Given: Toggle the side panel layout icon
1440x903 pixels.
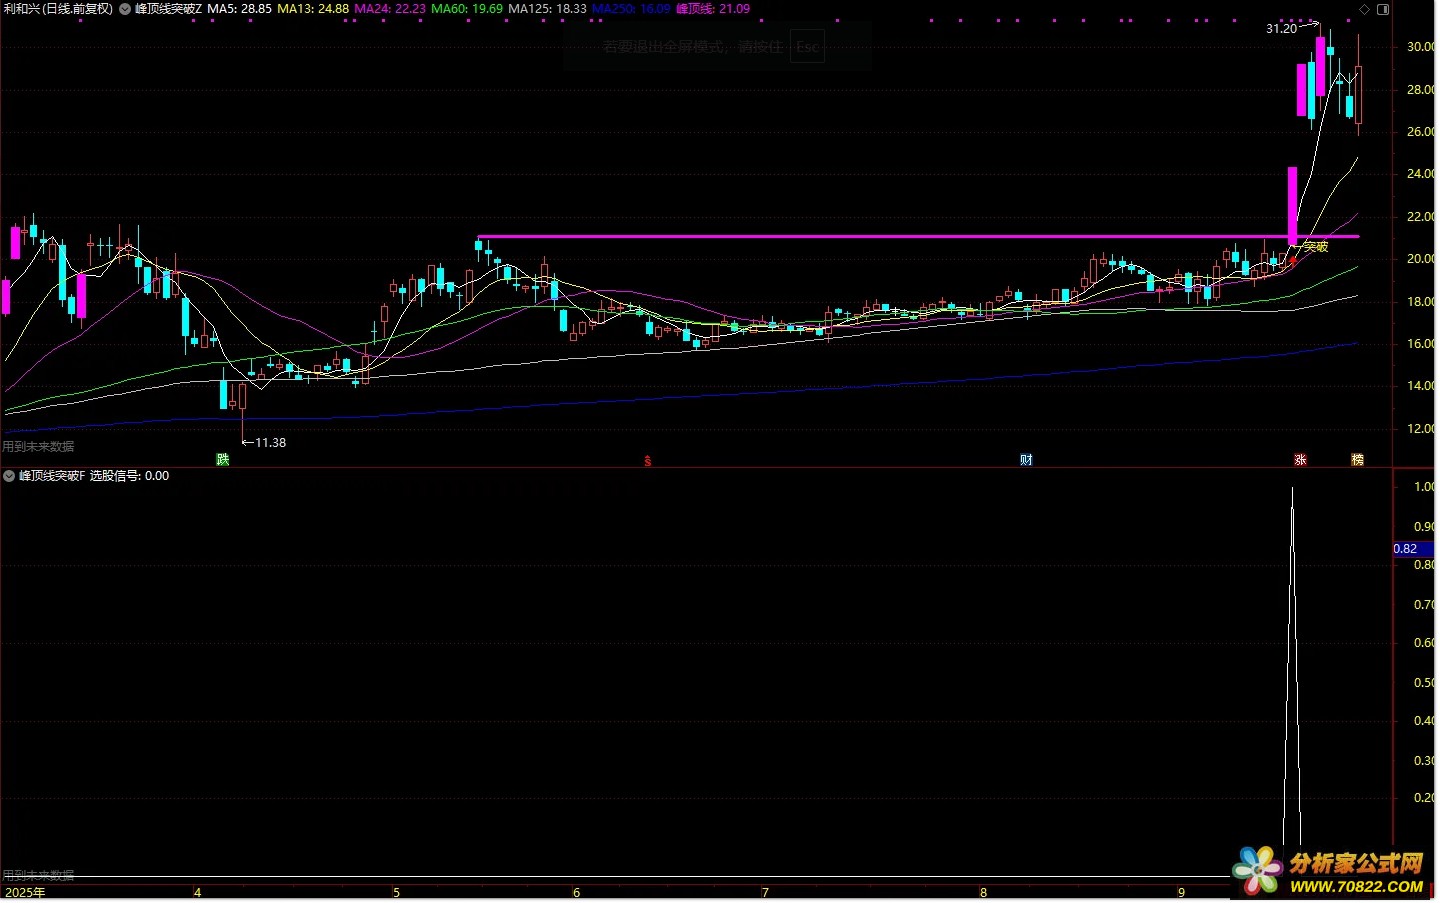Looking at the screenshot, I should coord(1383,9).
